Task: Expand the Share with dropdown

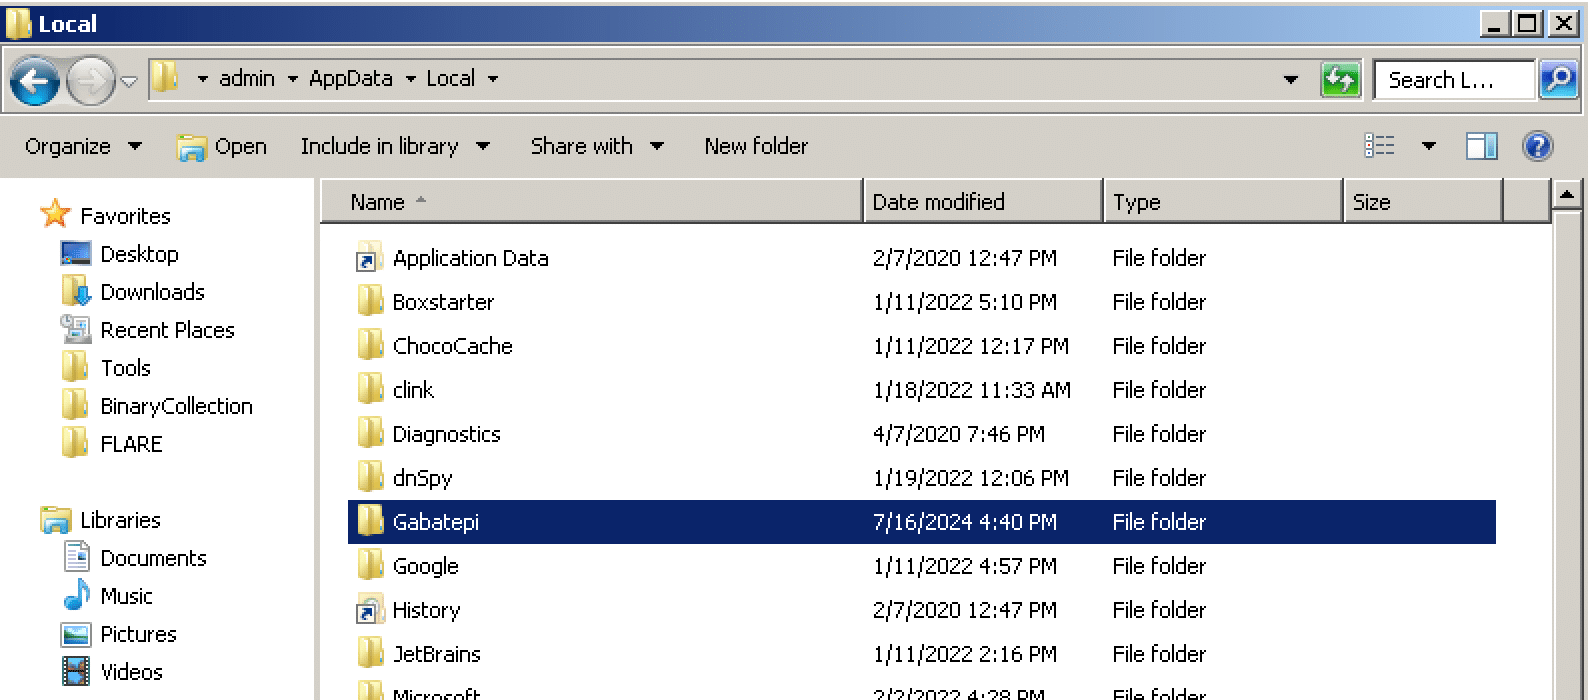Action: [597, 146]
